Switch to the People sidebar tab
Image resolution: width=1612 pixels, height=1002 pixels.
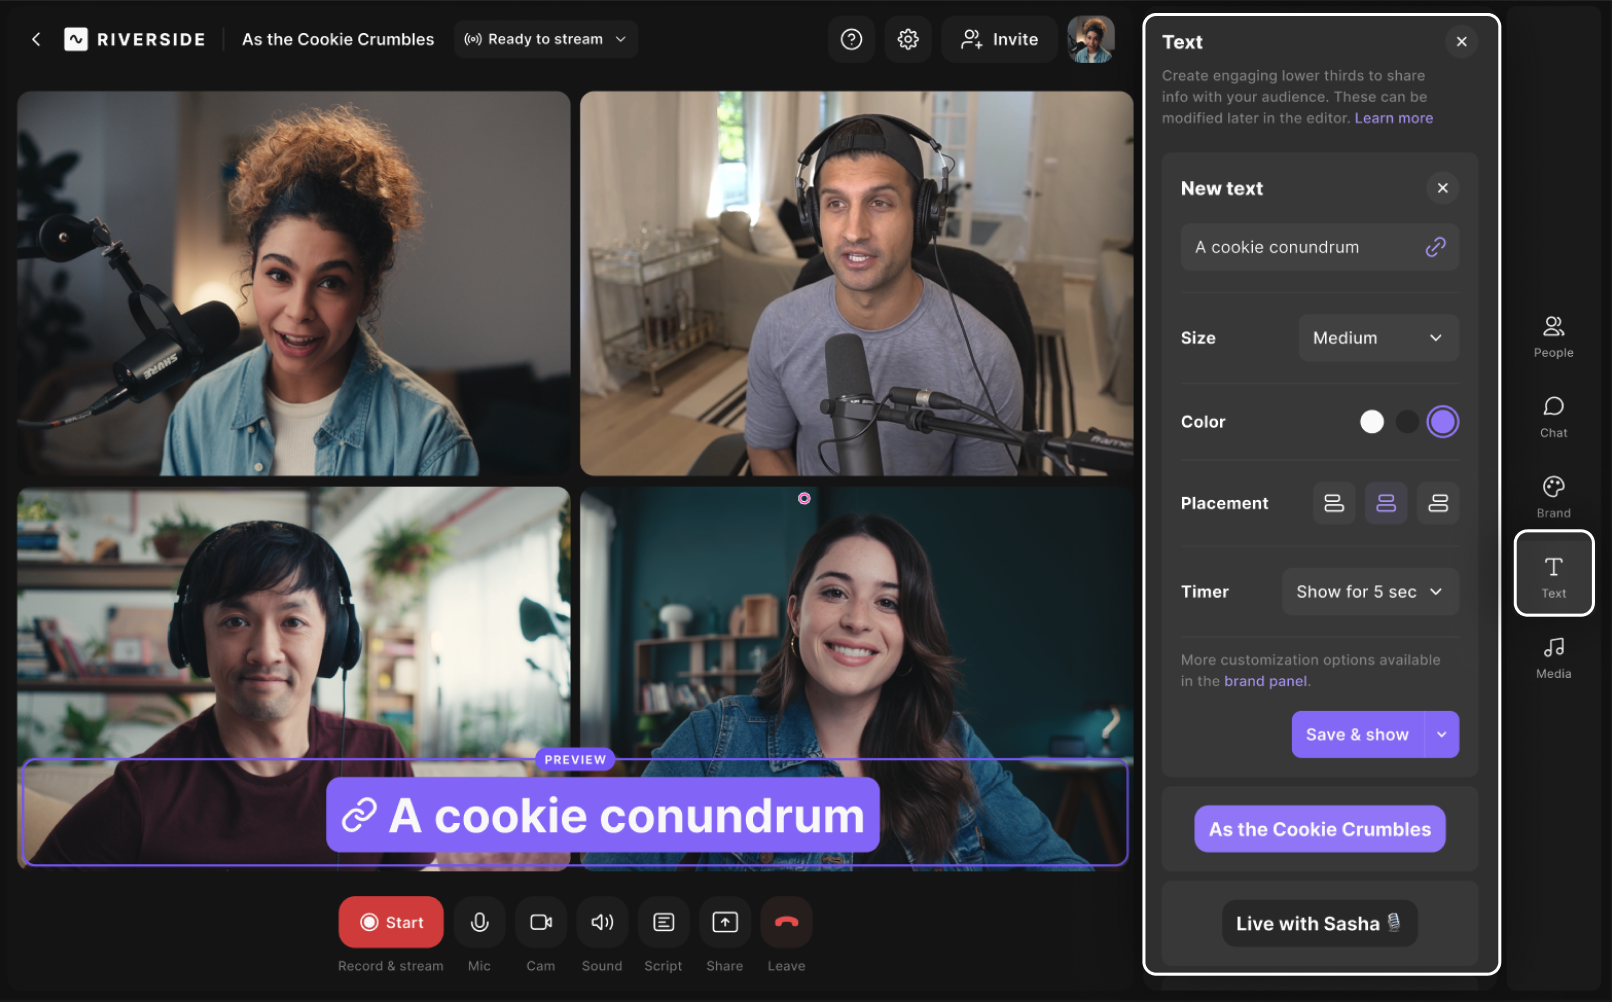1553,336
